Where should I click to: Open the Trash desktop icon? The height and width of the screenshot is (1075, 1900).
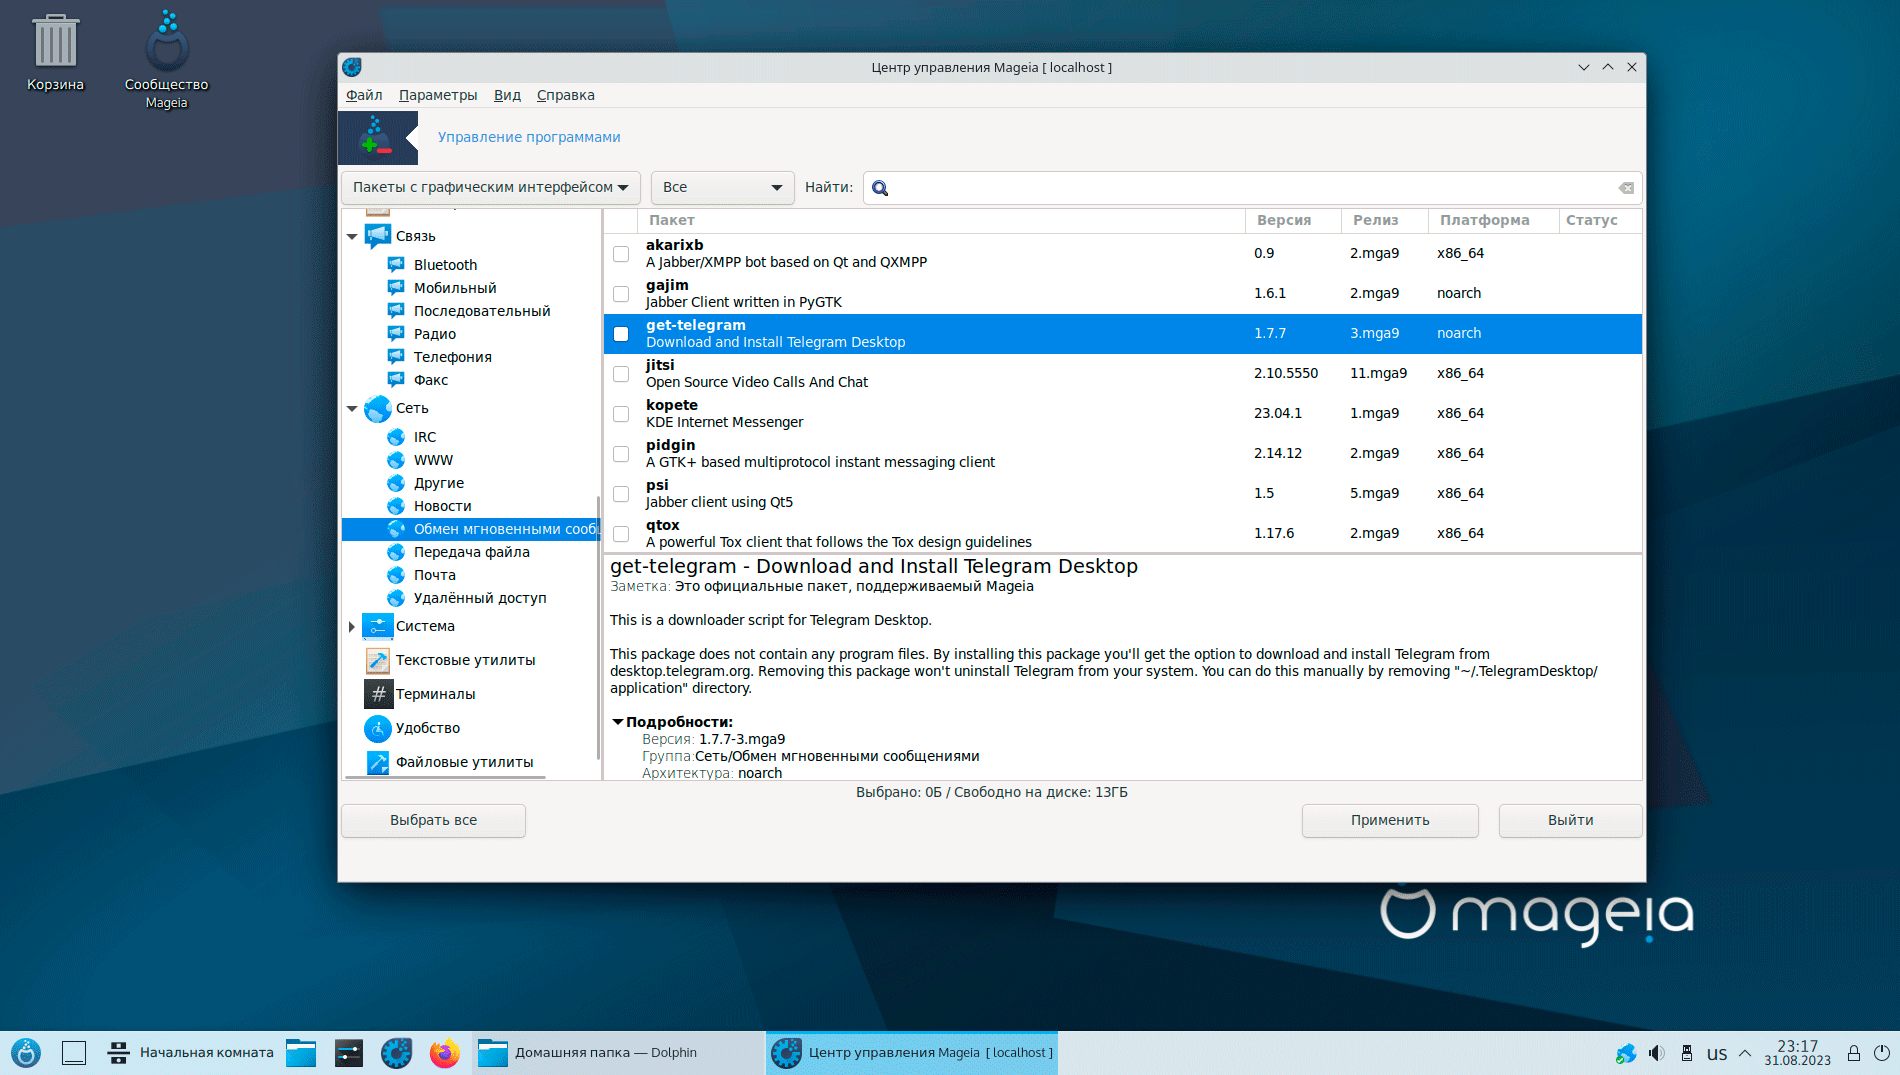pos(55,43)
